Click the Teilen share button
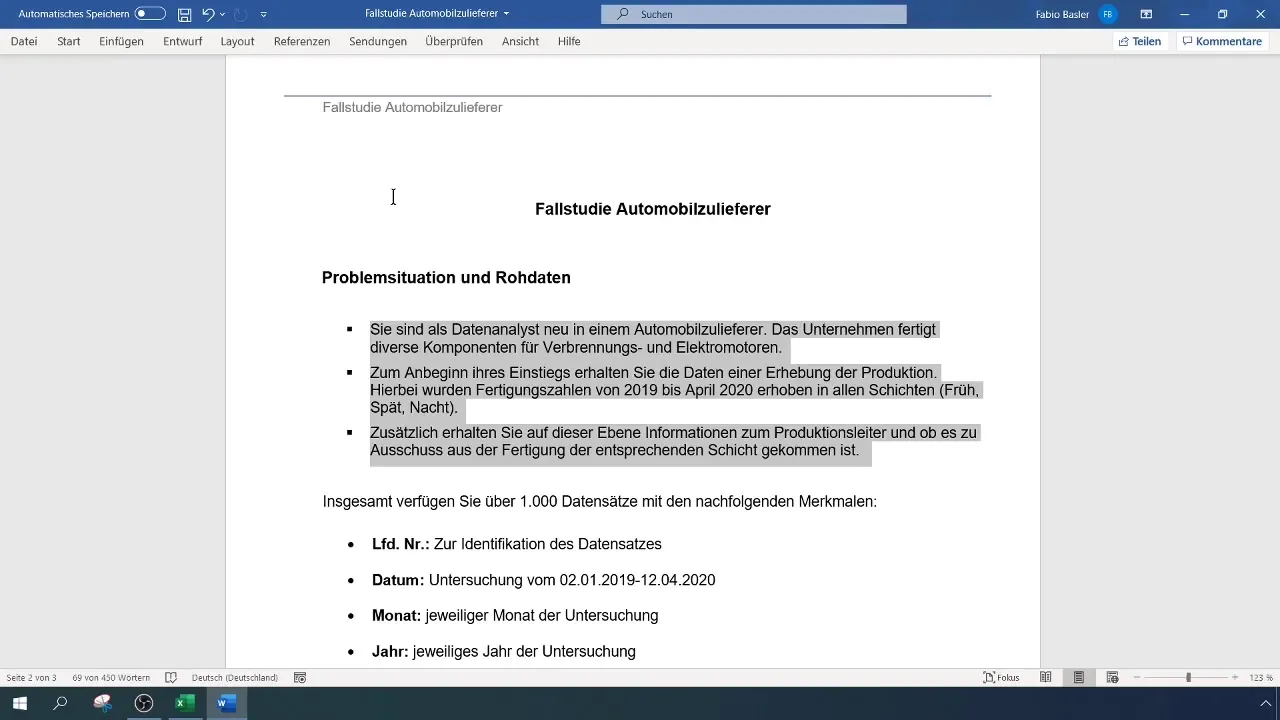Screen dimensions: 1280x720 pos(1139,41)
